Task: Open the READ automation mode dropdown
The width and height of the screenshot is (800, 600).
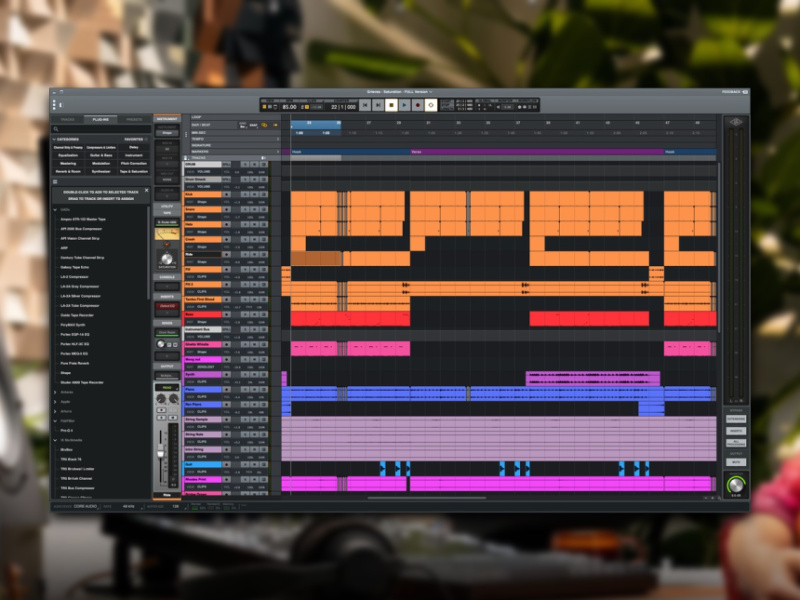Action: point(167,388)
